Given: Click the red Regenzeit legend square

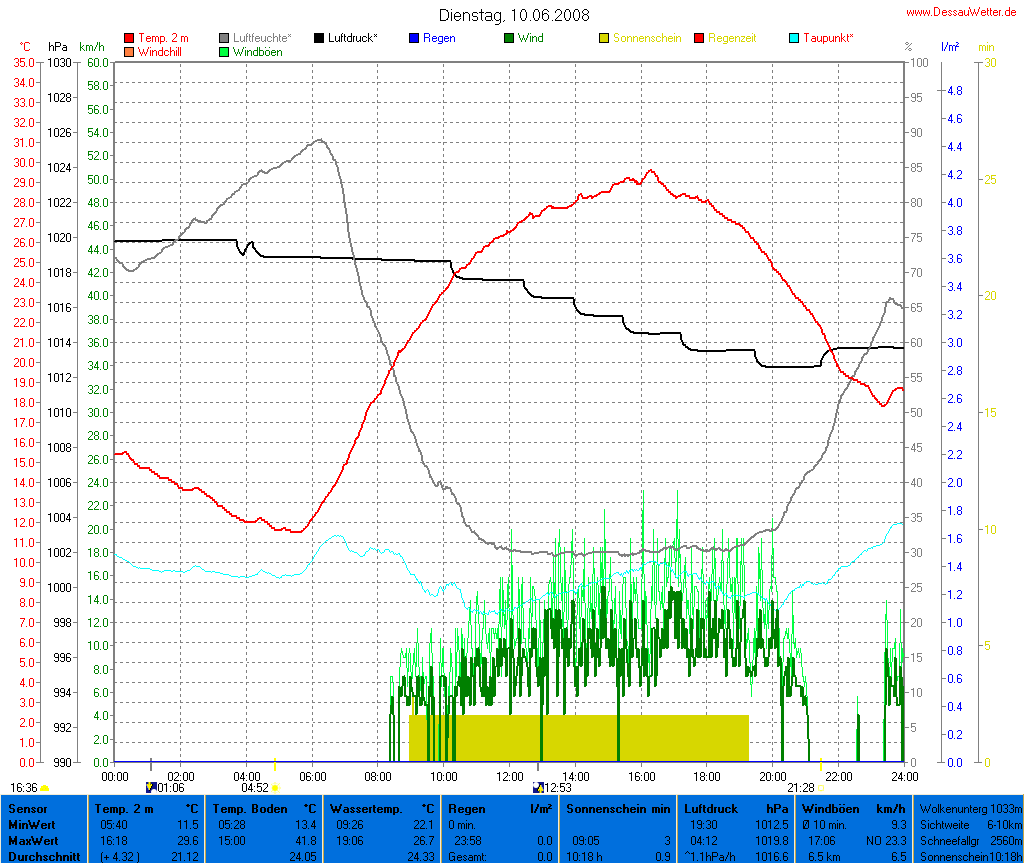Looking at the screenshot, I should coord(700,38).
